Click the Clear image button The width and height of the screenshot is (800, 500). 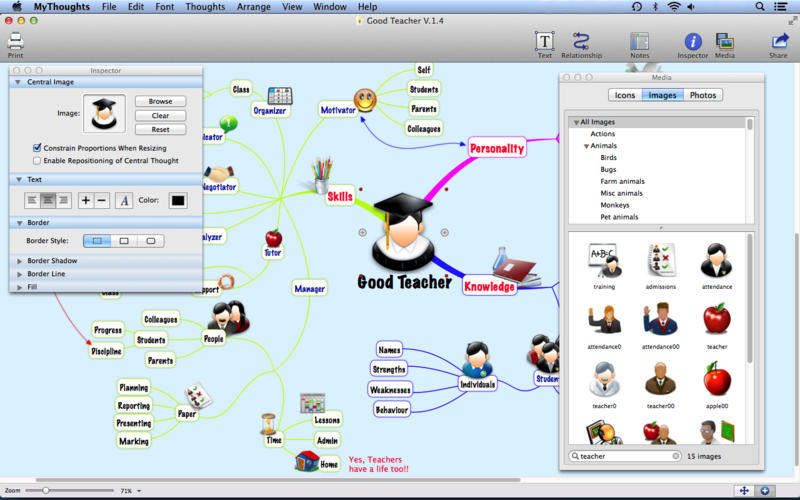(160, 116)
